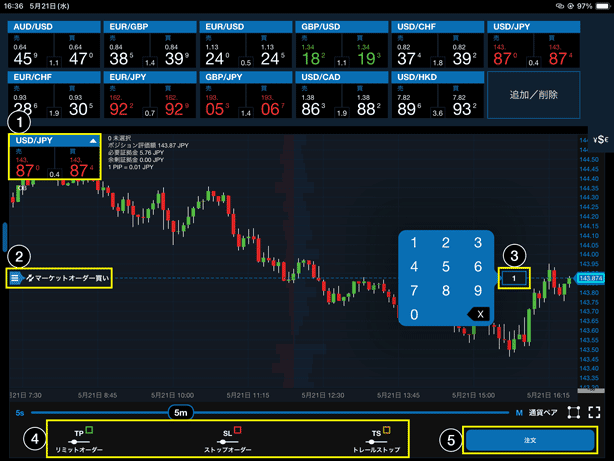Tap digit 2 on the numeric keypad
The height and width of the screenshot is (461, 614).
[446, 243]
